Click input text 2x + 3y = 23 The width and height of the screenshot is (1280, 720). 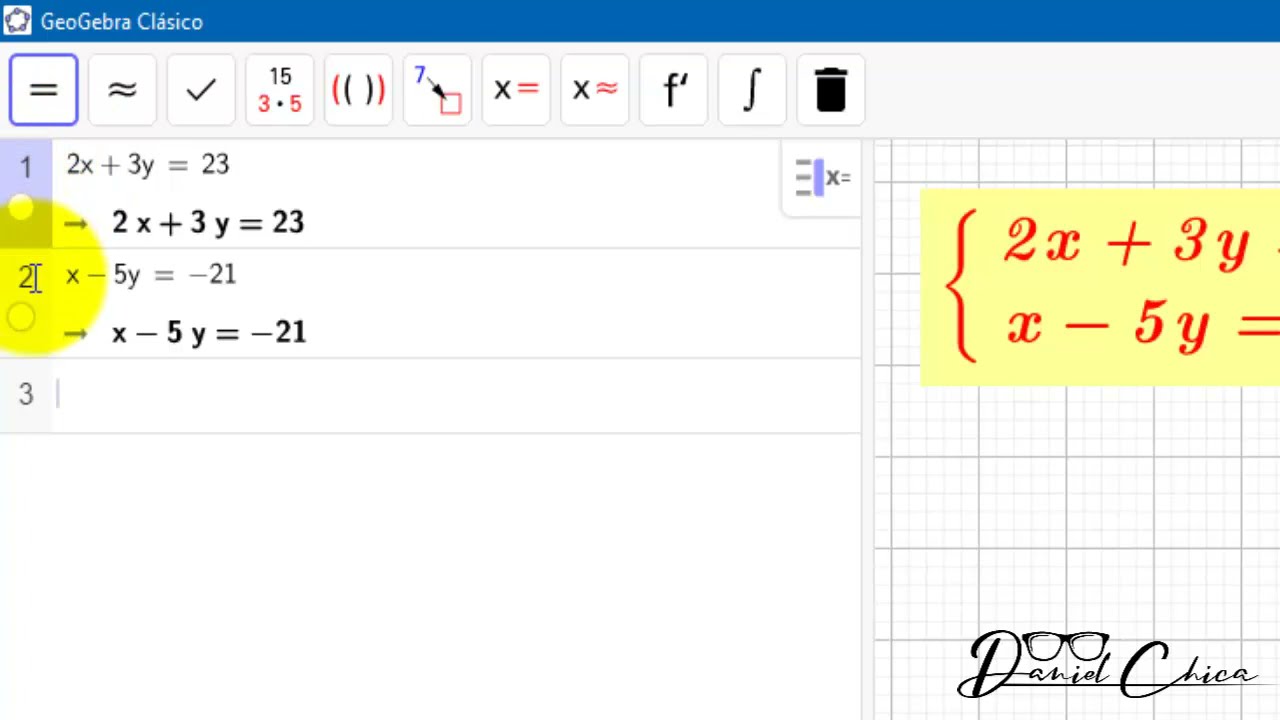148,165
